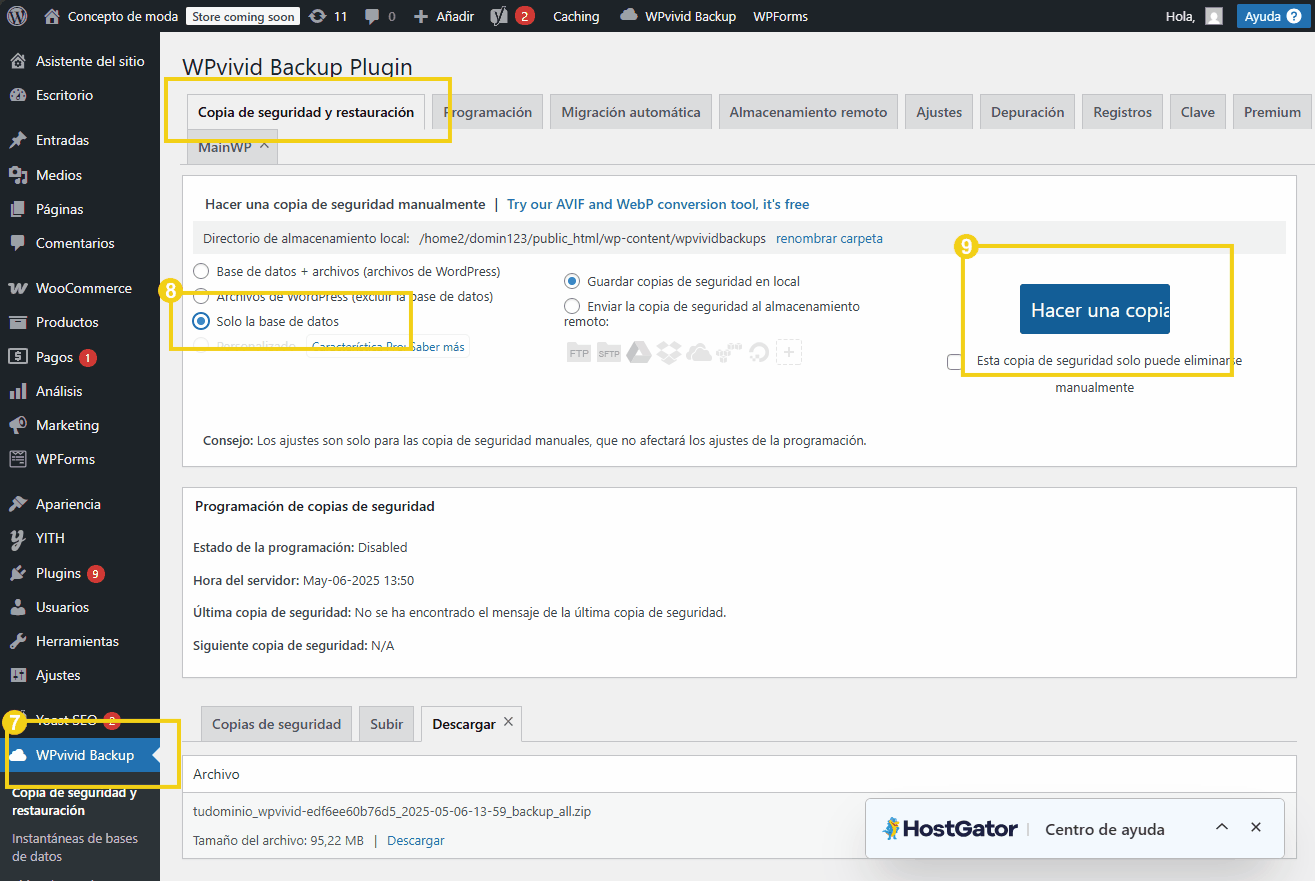1315x881 pixels.
Task: Open the updates icon showing 11
Action: 318,16
